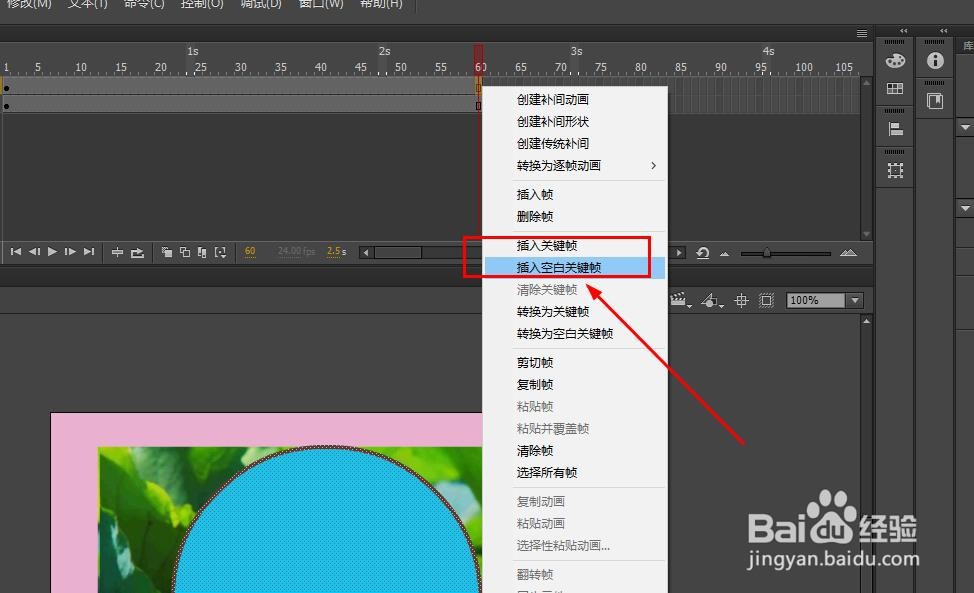Go to first frame in timeline controls
Image resolution: width=974 pixels, height=593 pixels.
16,251
